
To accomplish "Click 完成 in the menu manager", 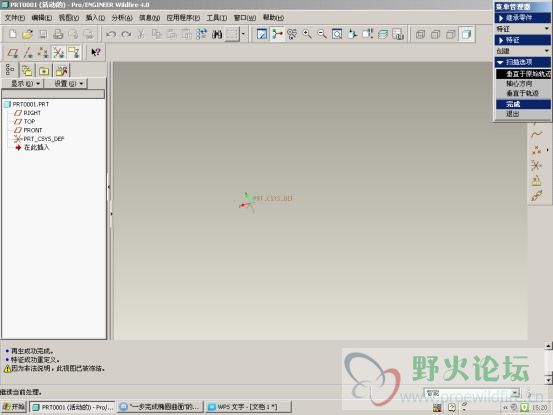I will (523, 104).
